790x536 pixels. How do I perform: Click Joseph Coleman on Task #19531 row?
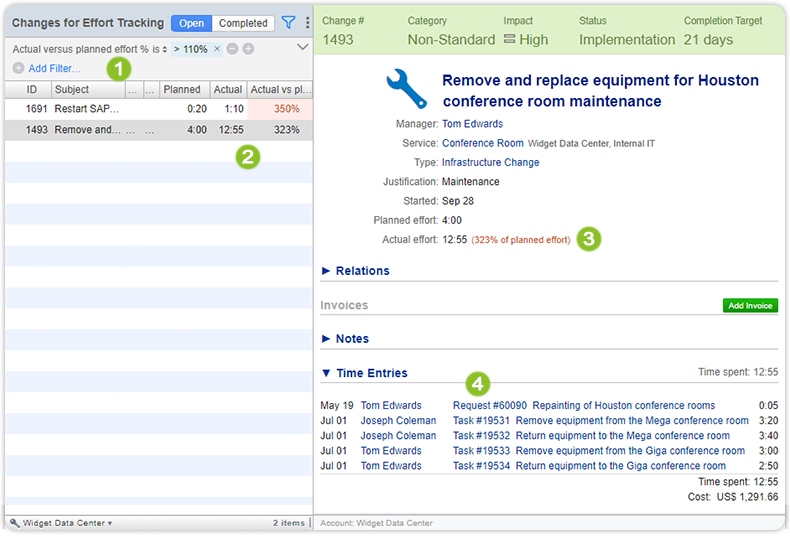coord(399,421)
